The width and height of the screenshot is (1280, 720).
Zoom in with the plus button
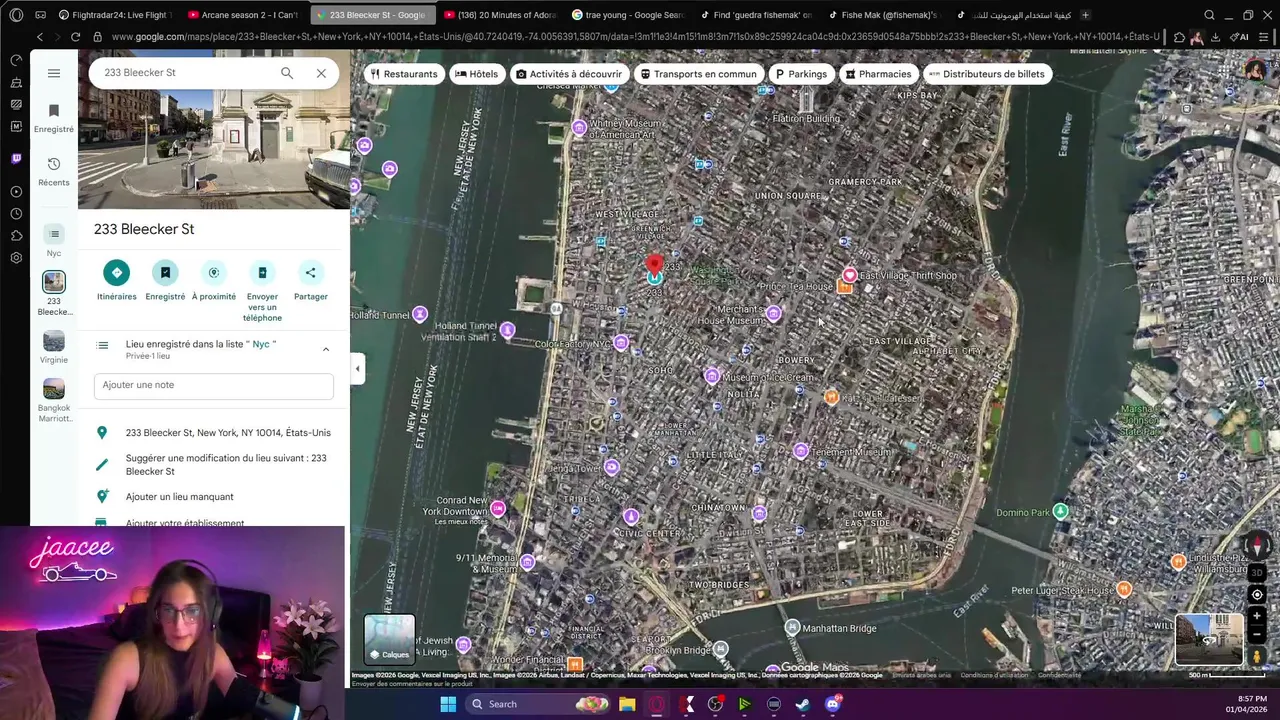point(1257,616)
